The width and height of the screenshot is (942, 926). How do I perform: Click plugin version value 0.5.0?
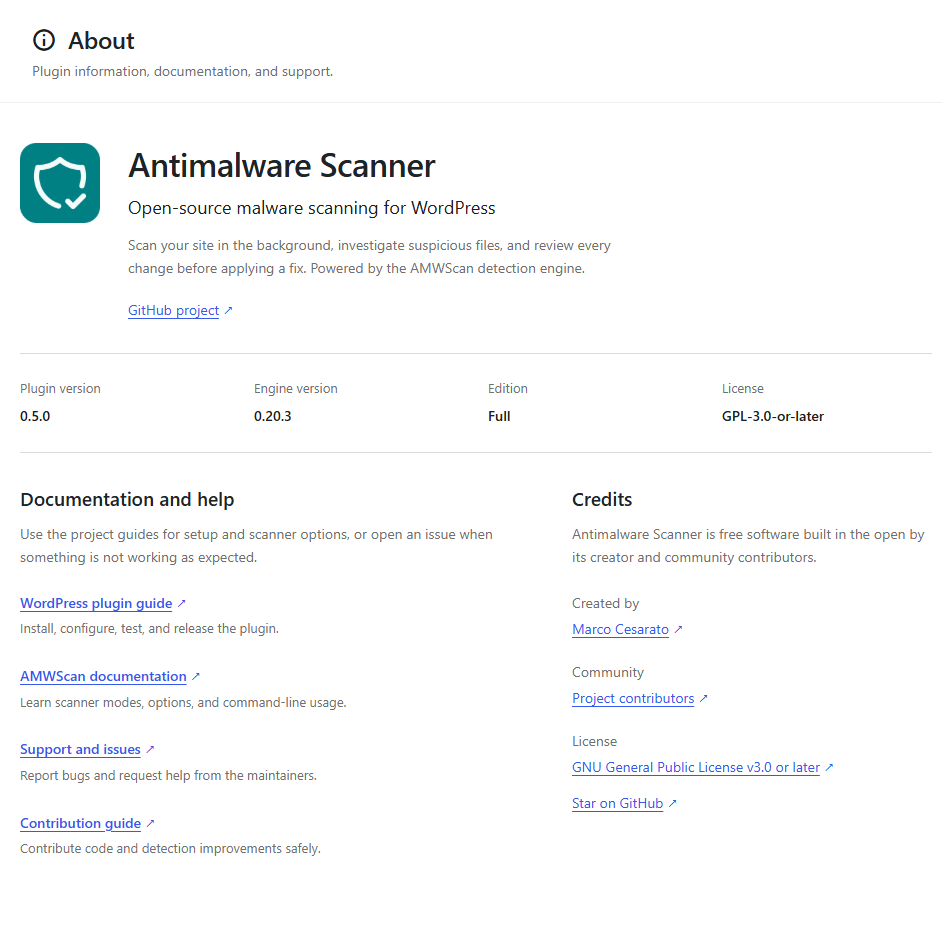35,416
